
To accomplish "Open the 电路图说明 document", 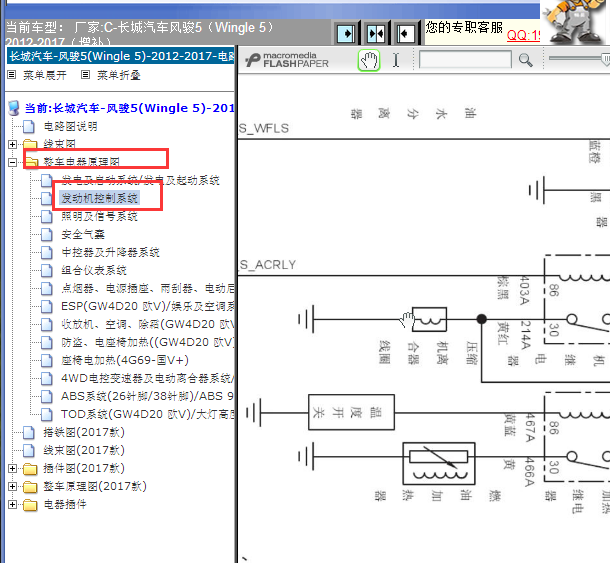I will pos(70,126).
